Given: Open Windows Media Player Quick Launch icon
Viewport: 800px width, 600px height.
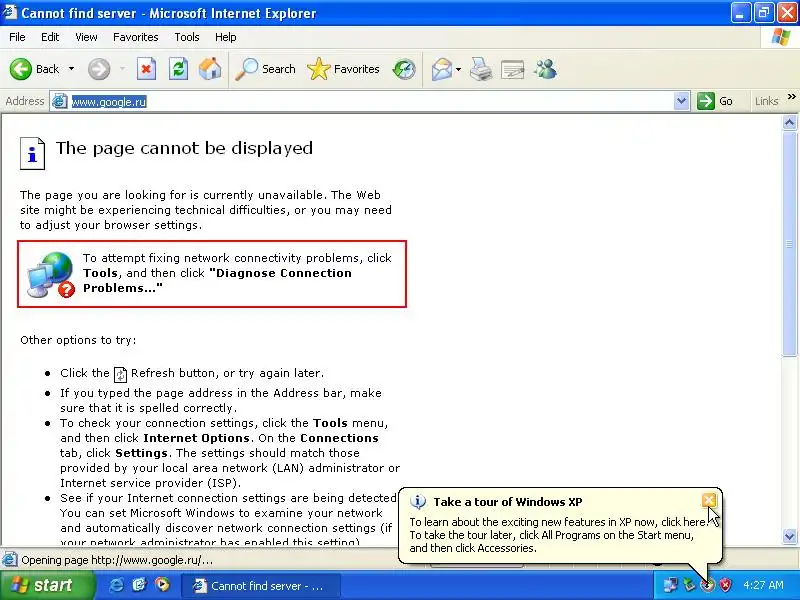Looking at the screenshot, I should (x=162, y=584).
